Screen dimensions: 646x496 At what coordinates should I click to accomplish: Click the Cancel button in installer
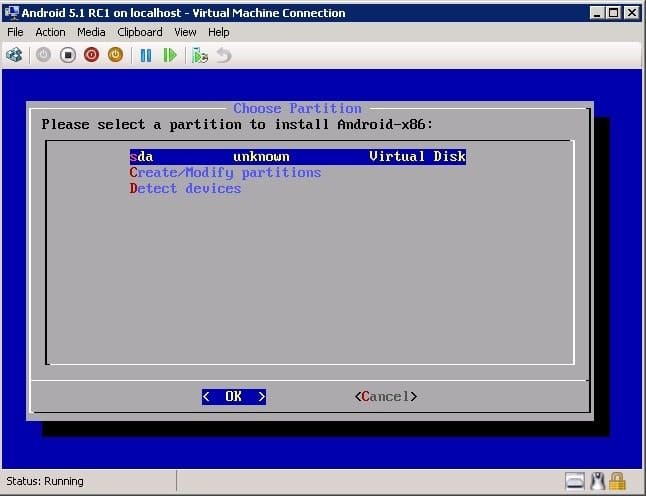pos(386,396)
